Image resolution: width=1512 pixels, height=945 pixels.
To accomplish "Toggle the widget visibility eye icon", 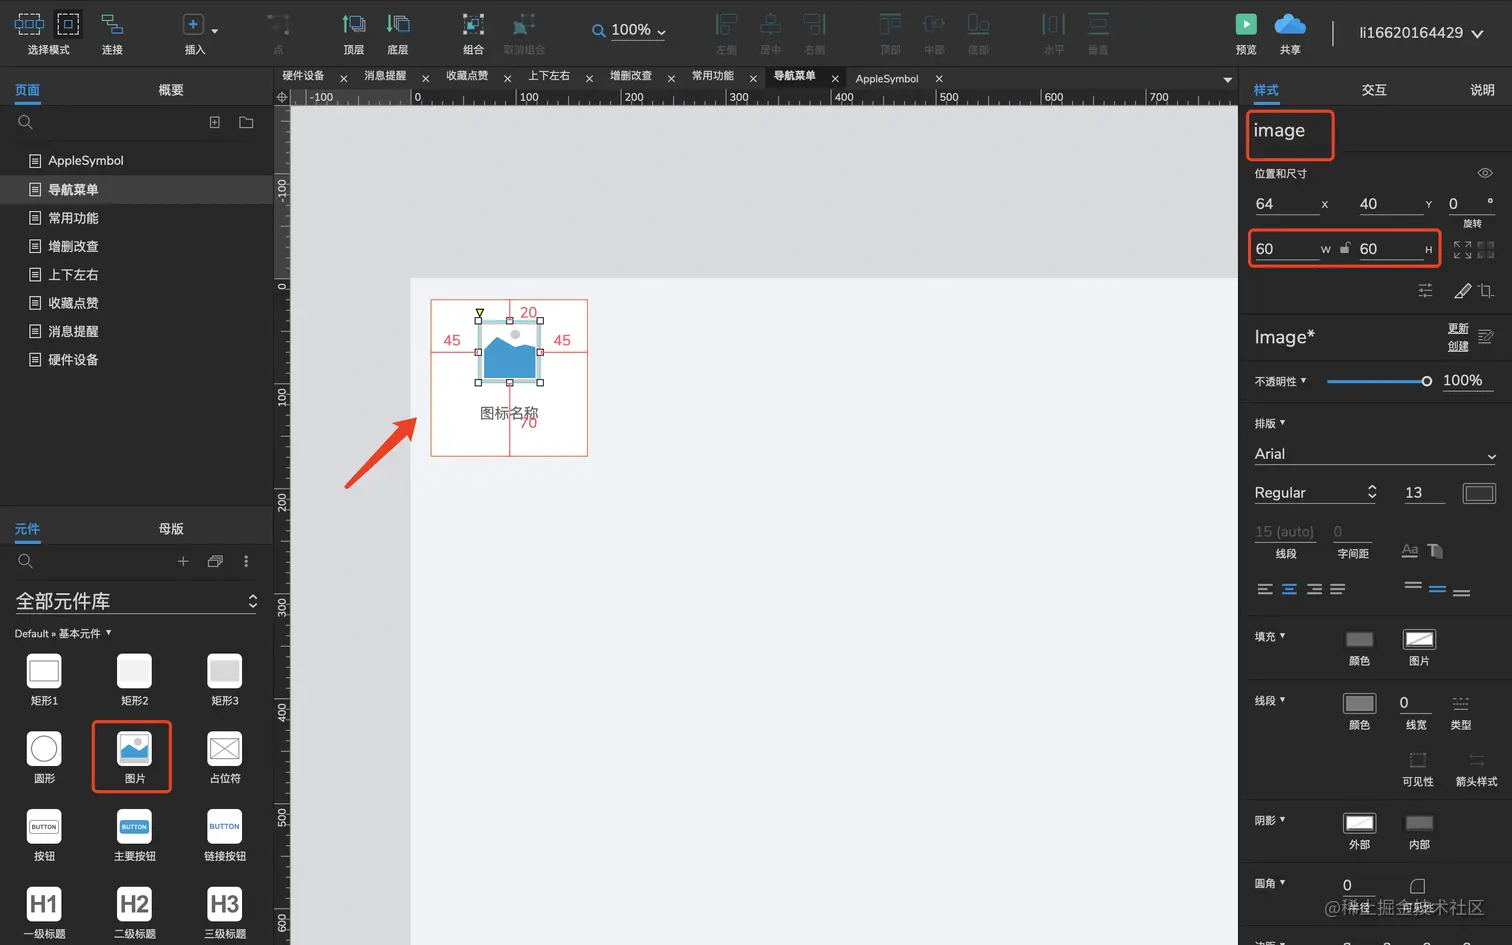I will point(1485,173).
